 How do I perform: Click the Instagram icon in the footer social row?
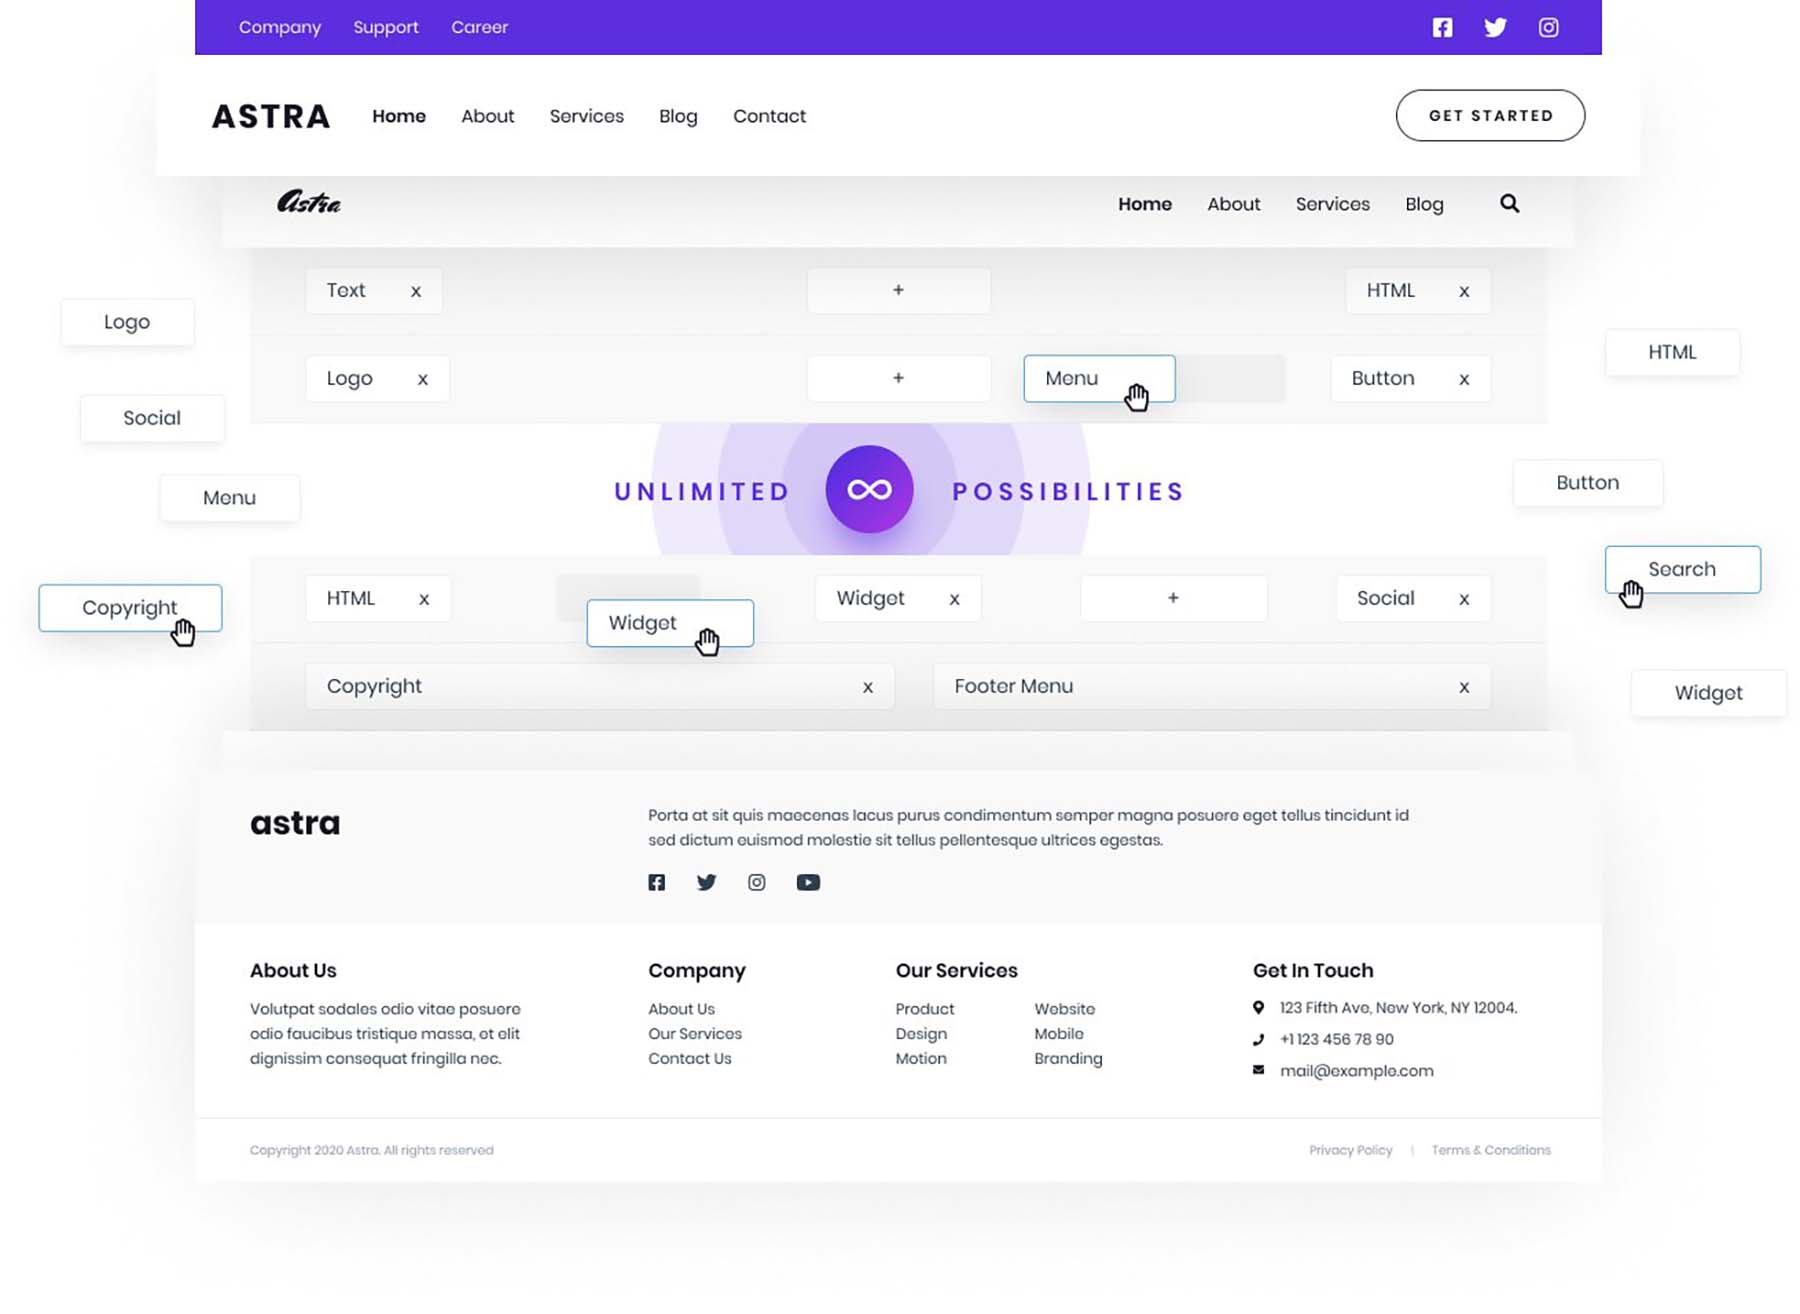(x=756, y=882)
